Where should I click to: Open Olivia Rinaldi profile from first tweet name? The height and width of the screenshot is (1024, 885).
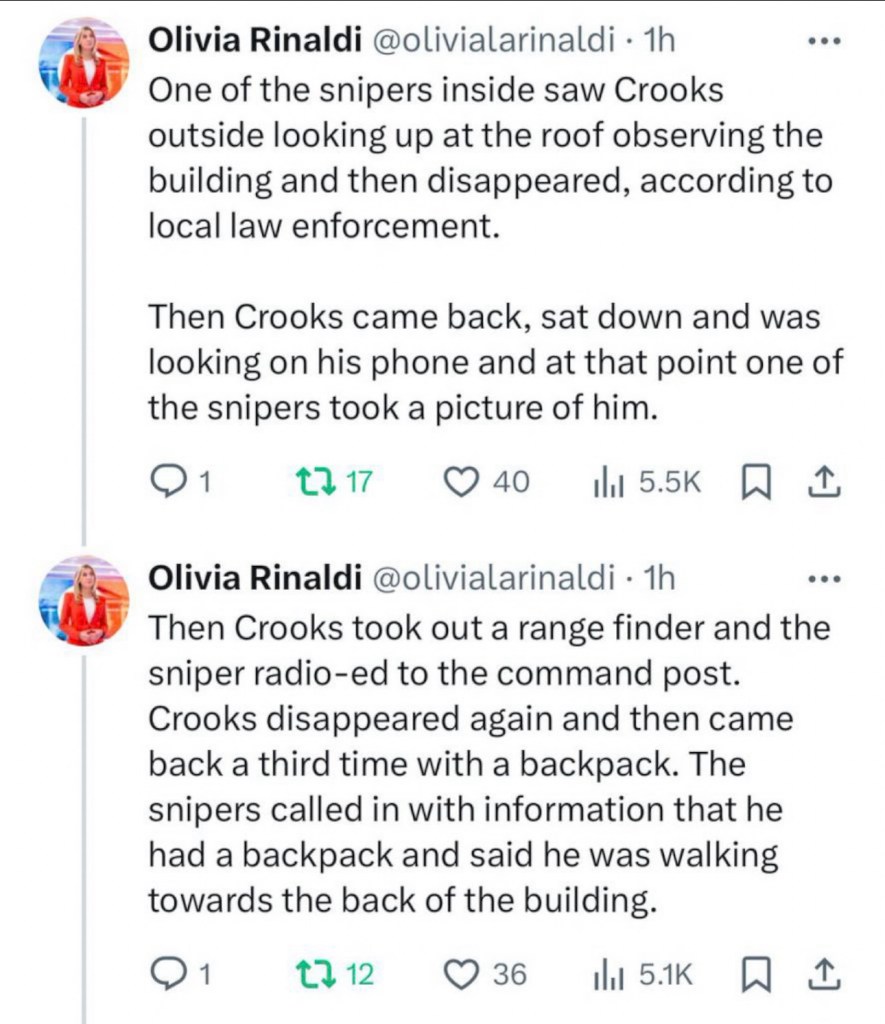pyautogui.click(x=255, y=41)
